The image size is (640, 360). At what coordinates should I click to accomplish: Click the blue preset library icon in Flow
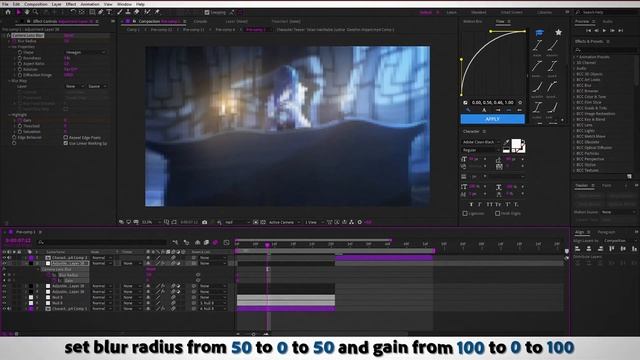(539, 32)
